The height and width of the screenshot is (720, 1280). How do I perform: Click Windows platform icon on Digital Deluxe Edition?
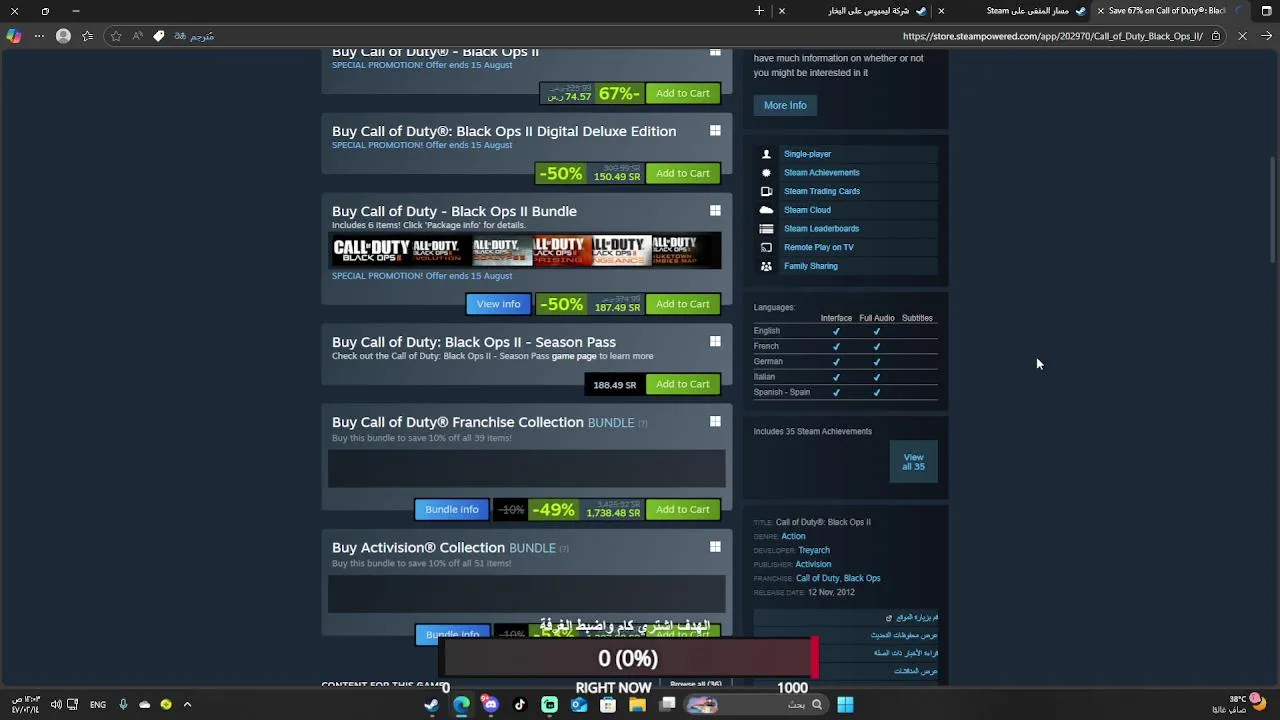point(715,131)
